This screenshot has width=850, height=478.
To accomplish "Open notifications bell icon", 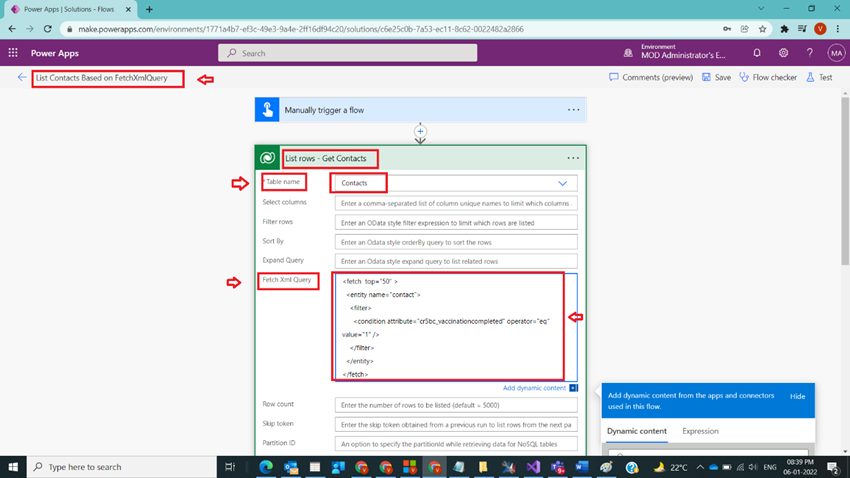I will (757, 53).
